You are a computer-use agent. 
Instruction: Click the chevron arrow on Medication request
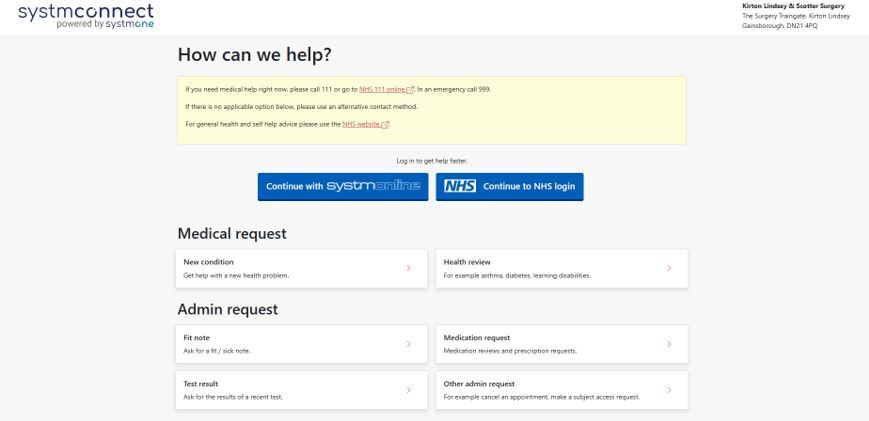pos(669,344)
